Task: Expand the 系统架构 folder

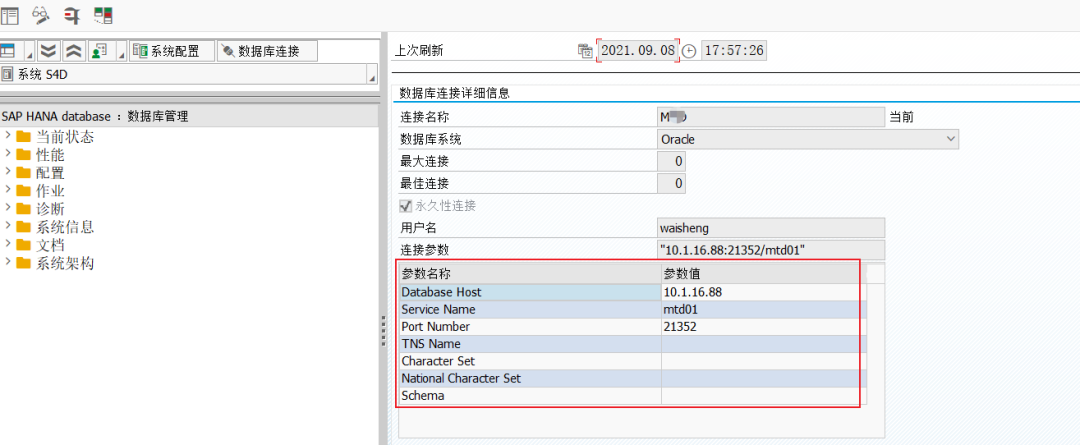Action: point(8,261)
